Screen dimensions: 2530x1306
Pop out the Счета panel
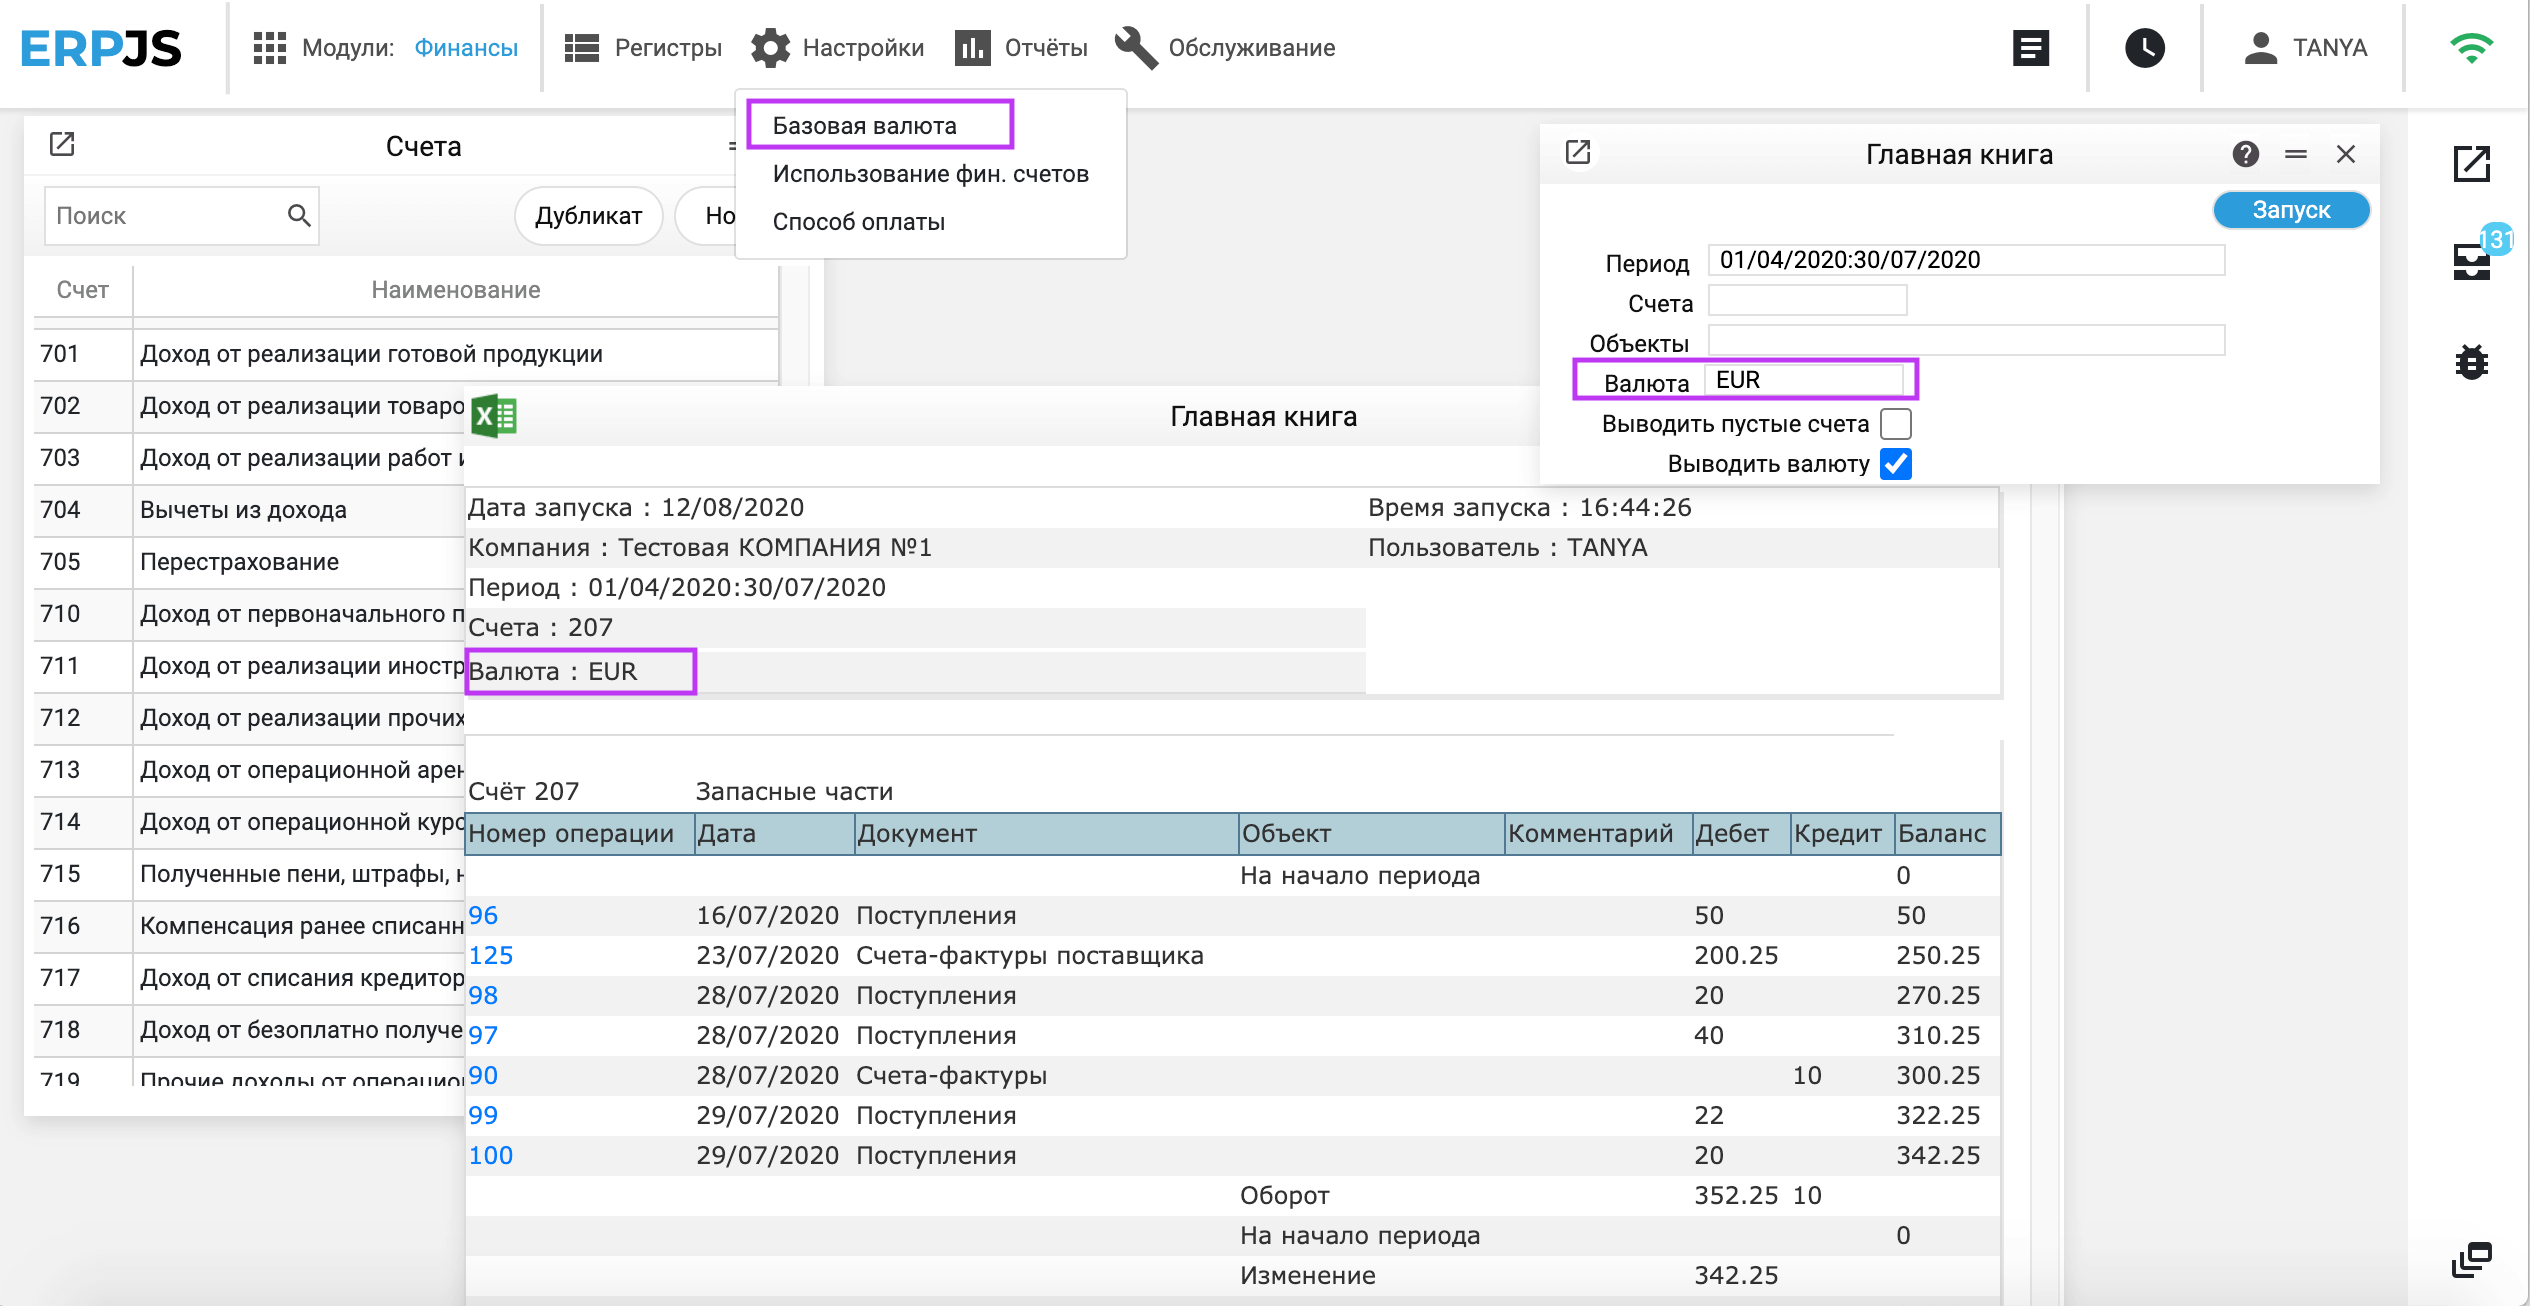pyautogui.click(x=62, y=145)
